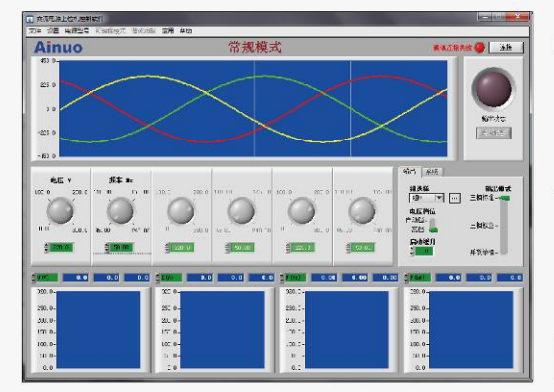Open the measurement selector above the rightmost chart
Image resolution: width=554 pixels, height=392 pixels.
pyautogui.click(x=418, y=278)
